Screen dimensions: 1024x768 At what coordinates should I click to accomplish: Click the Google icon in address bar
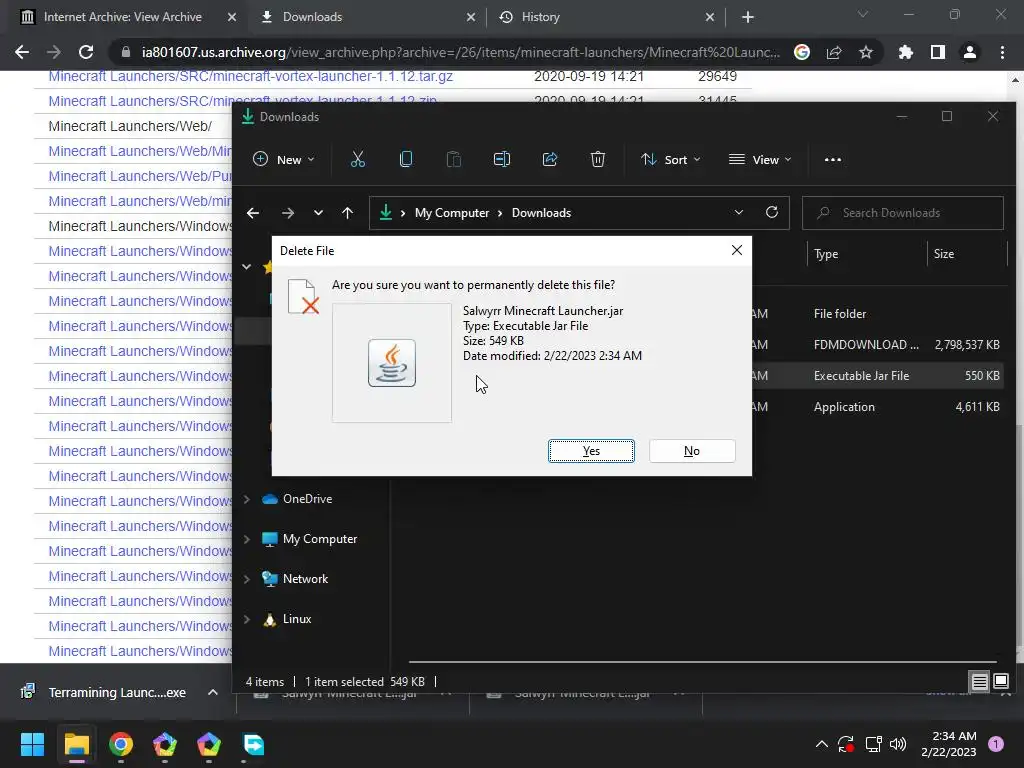(x=802, y=52)
